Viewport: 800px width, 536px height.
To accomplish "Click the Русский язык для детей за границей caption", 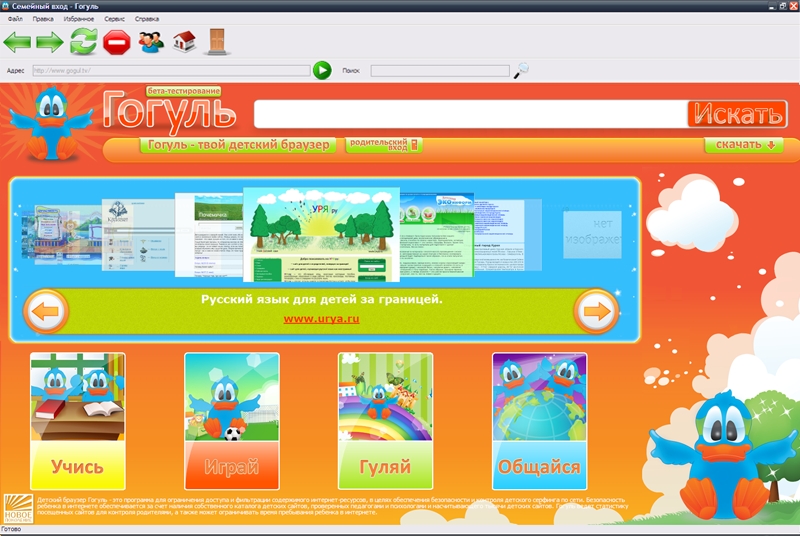I will (x=321, y=299).
